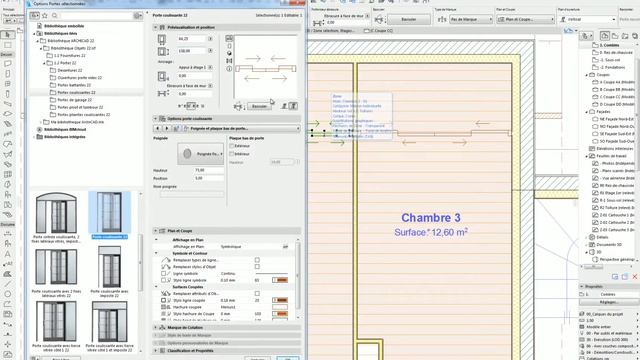Screen dimensions: 640x360
Task: Click the Chambre 3 zone label on plan
Action: point(431,218)
